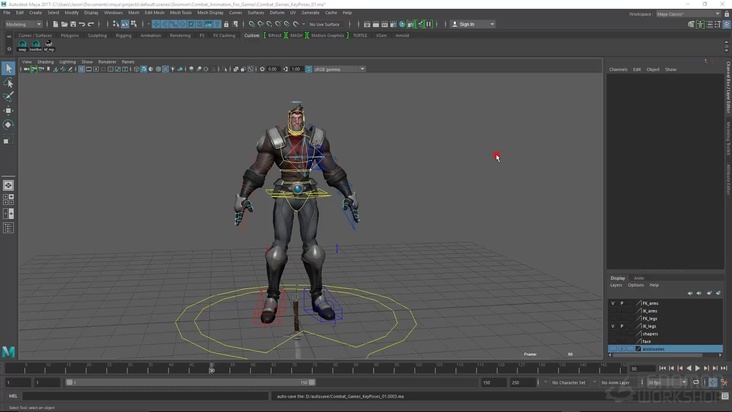Viewport: 732px width, 412px height.
Task: Open the 30 fps frame rate dropdown
Action: (x=667, y=383)
